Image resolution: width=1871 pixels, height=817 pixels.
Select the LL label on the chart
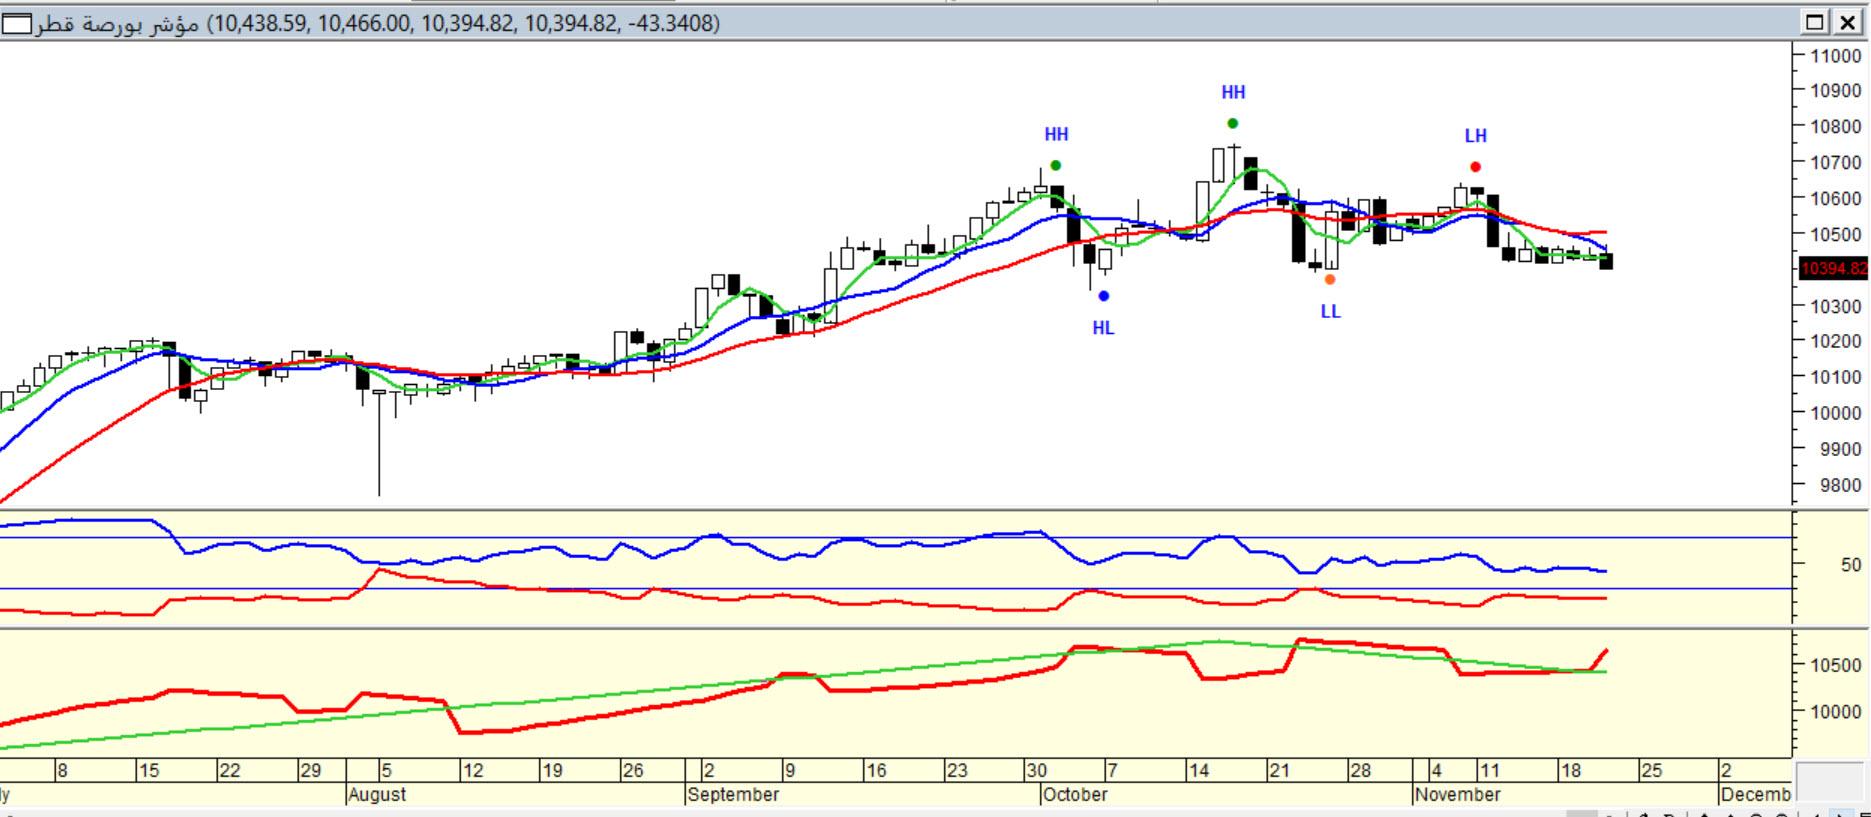coord(1330,312)
